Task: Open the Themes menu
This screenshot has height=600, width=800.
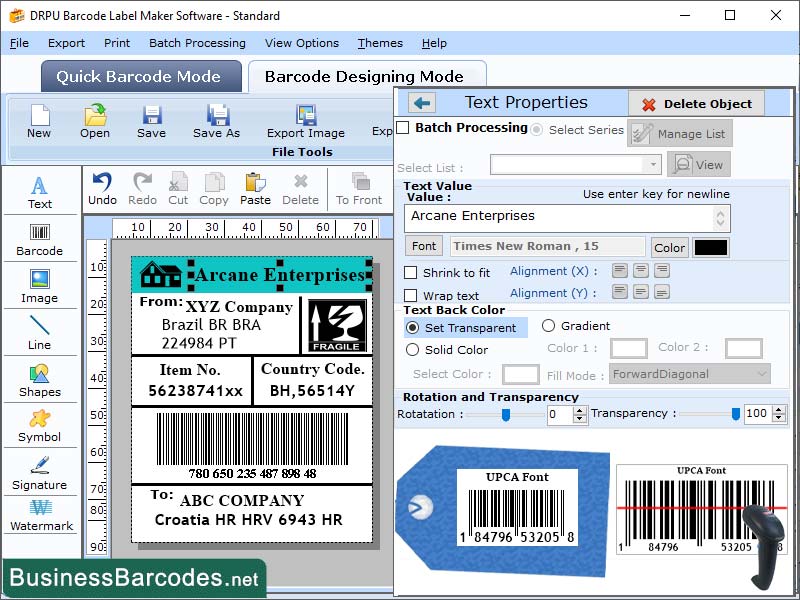Action: point(380,43)
